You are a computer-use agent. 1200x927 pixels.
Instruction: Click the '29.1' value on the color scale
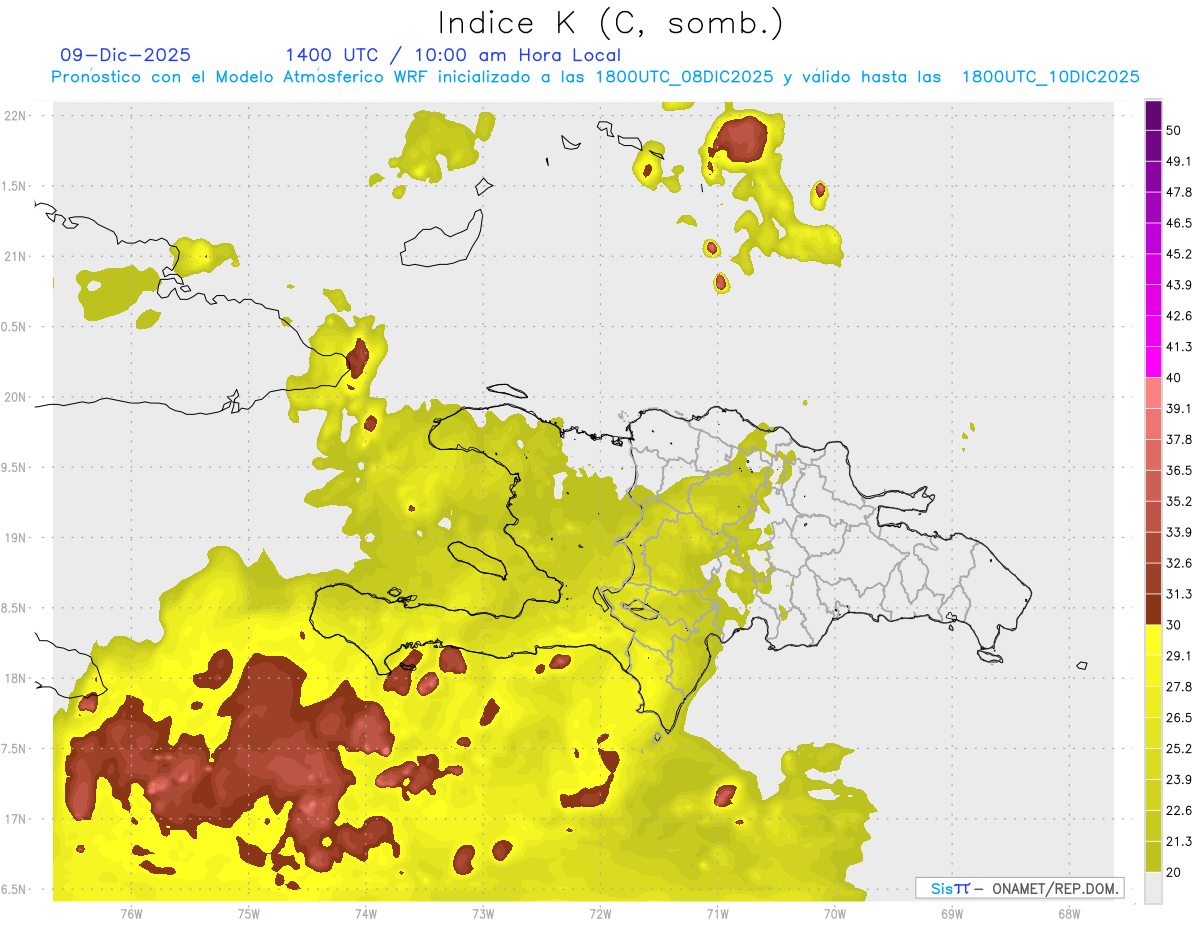tap(1179, 656)
